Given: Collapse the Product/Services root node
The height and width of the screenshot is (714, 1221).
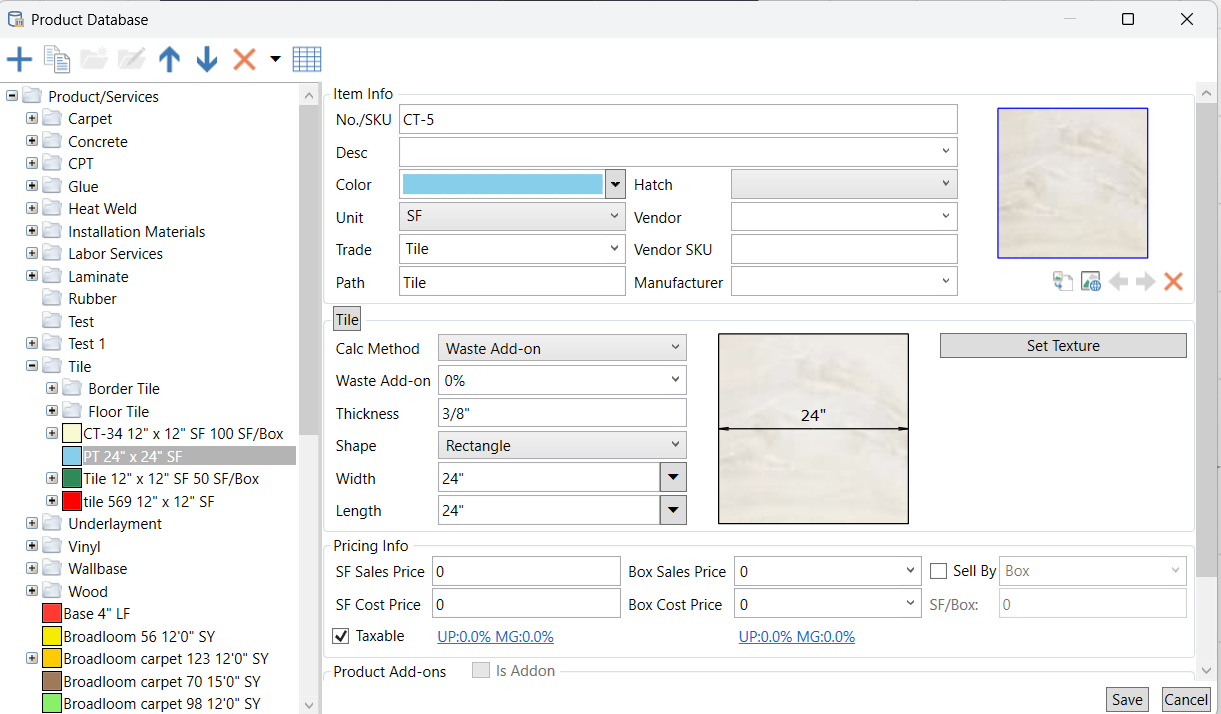Looking at the screenshot, I should (12, 96).
